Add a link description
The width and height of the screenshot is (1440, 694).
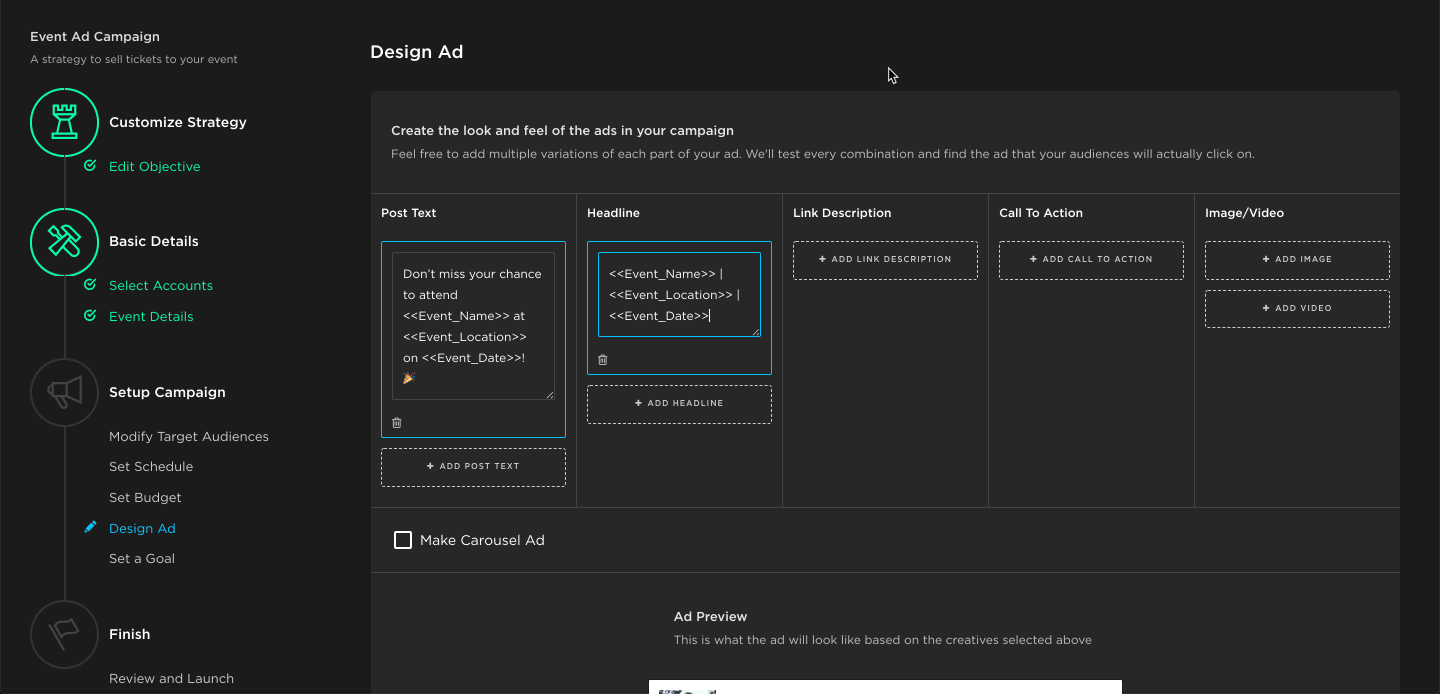point(885,260)
